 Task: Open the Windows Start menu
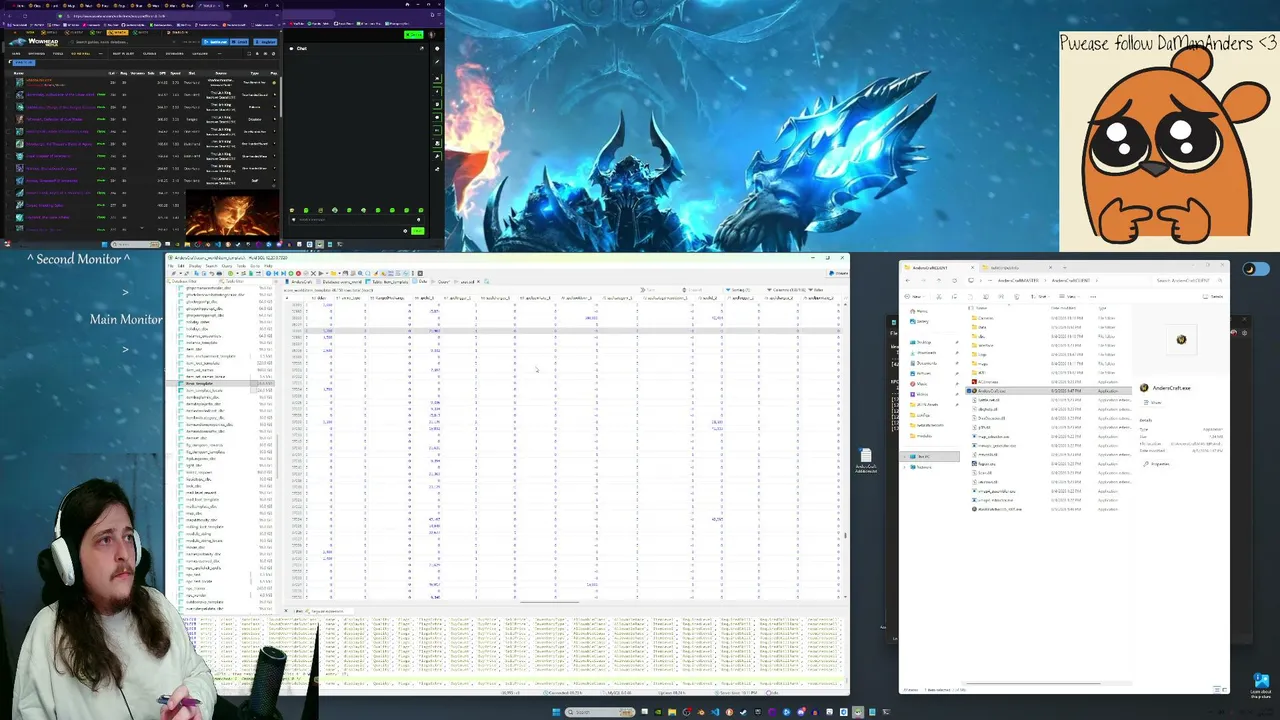point(557,712)
